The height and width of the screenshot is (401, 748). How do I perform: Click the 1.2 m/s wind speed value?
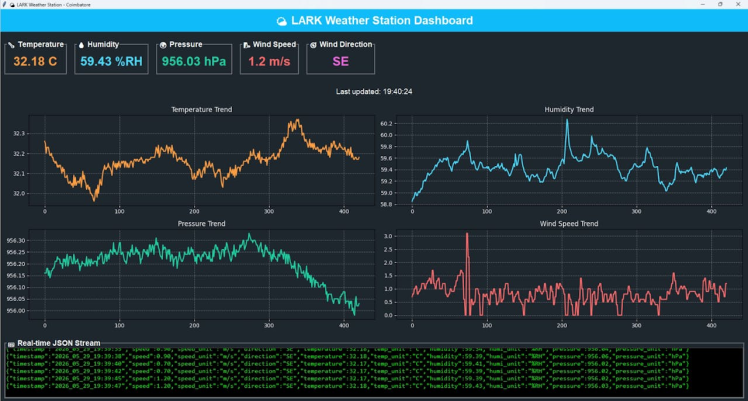pos(269,62)
